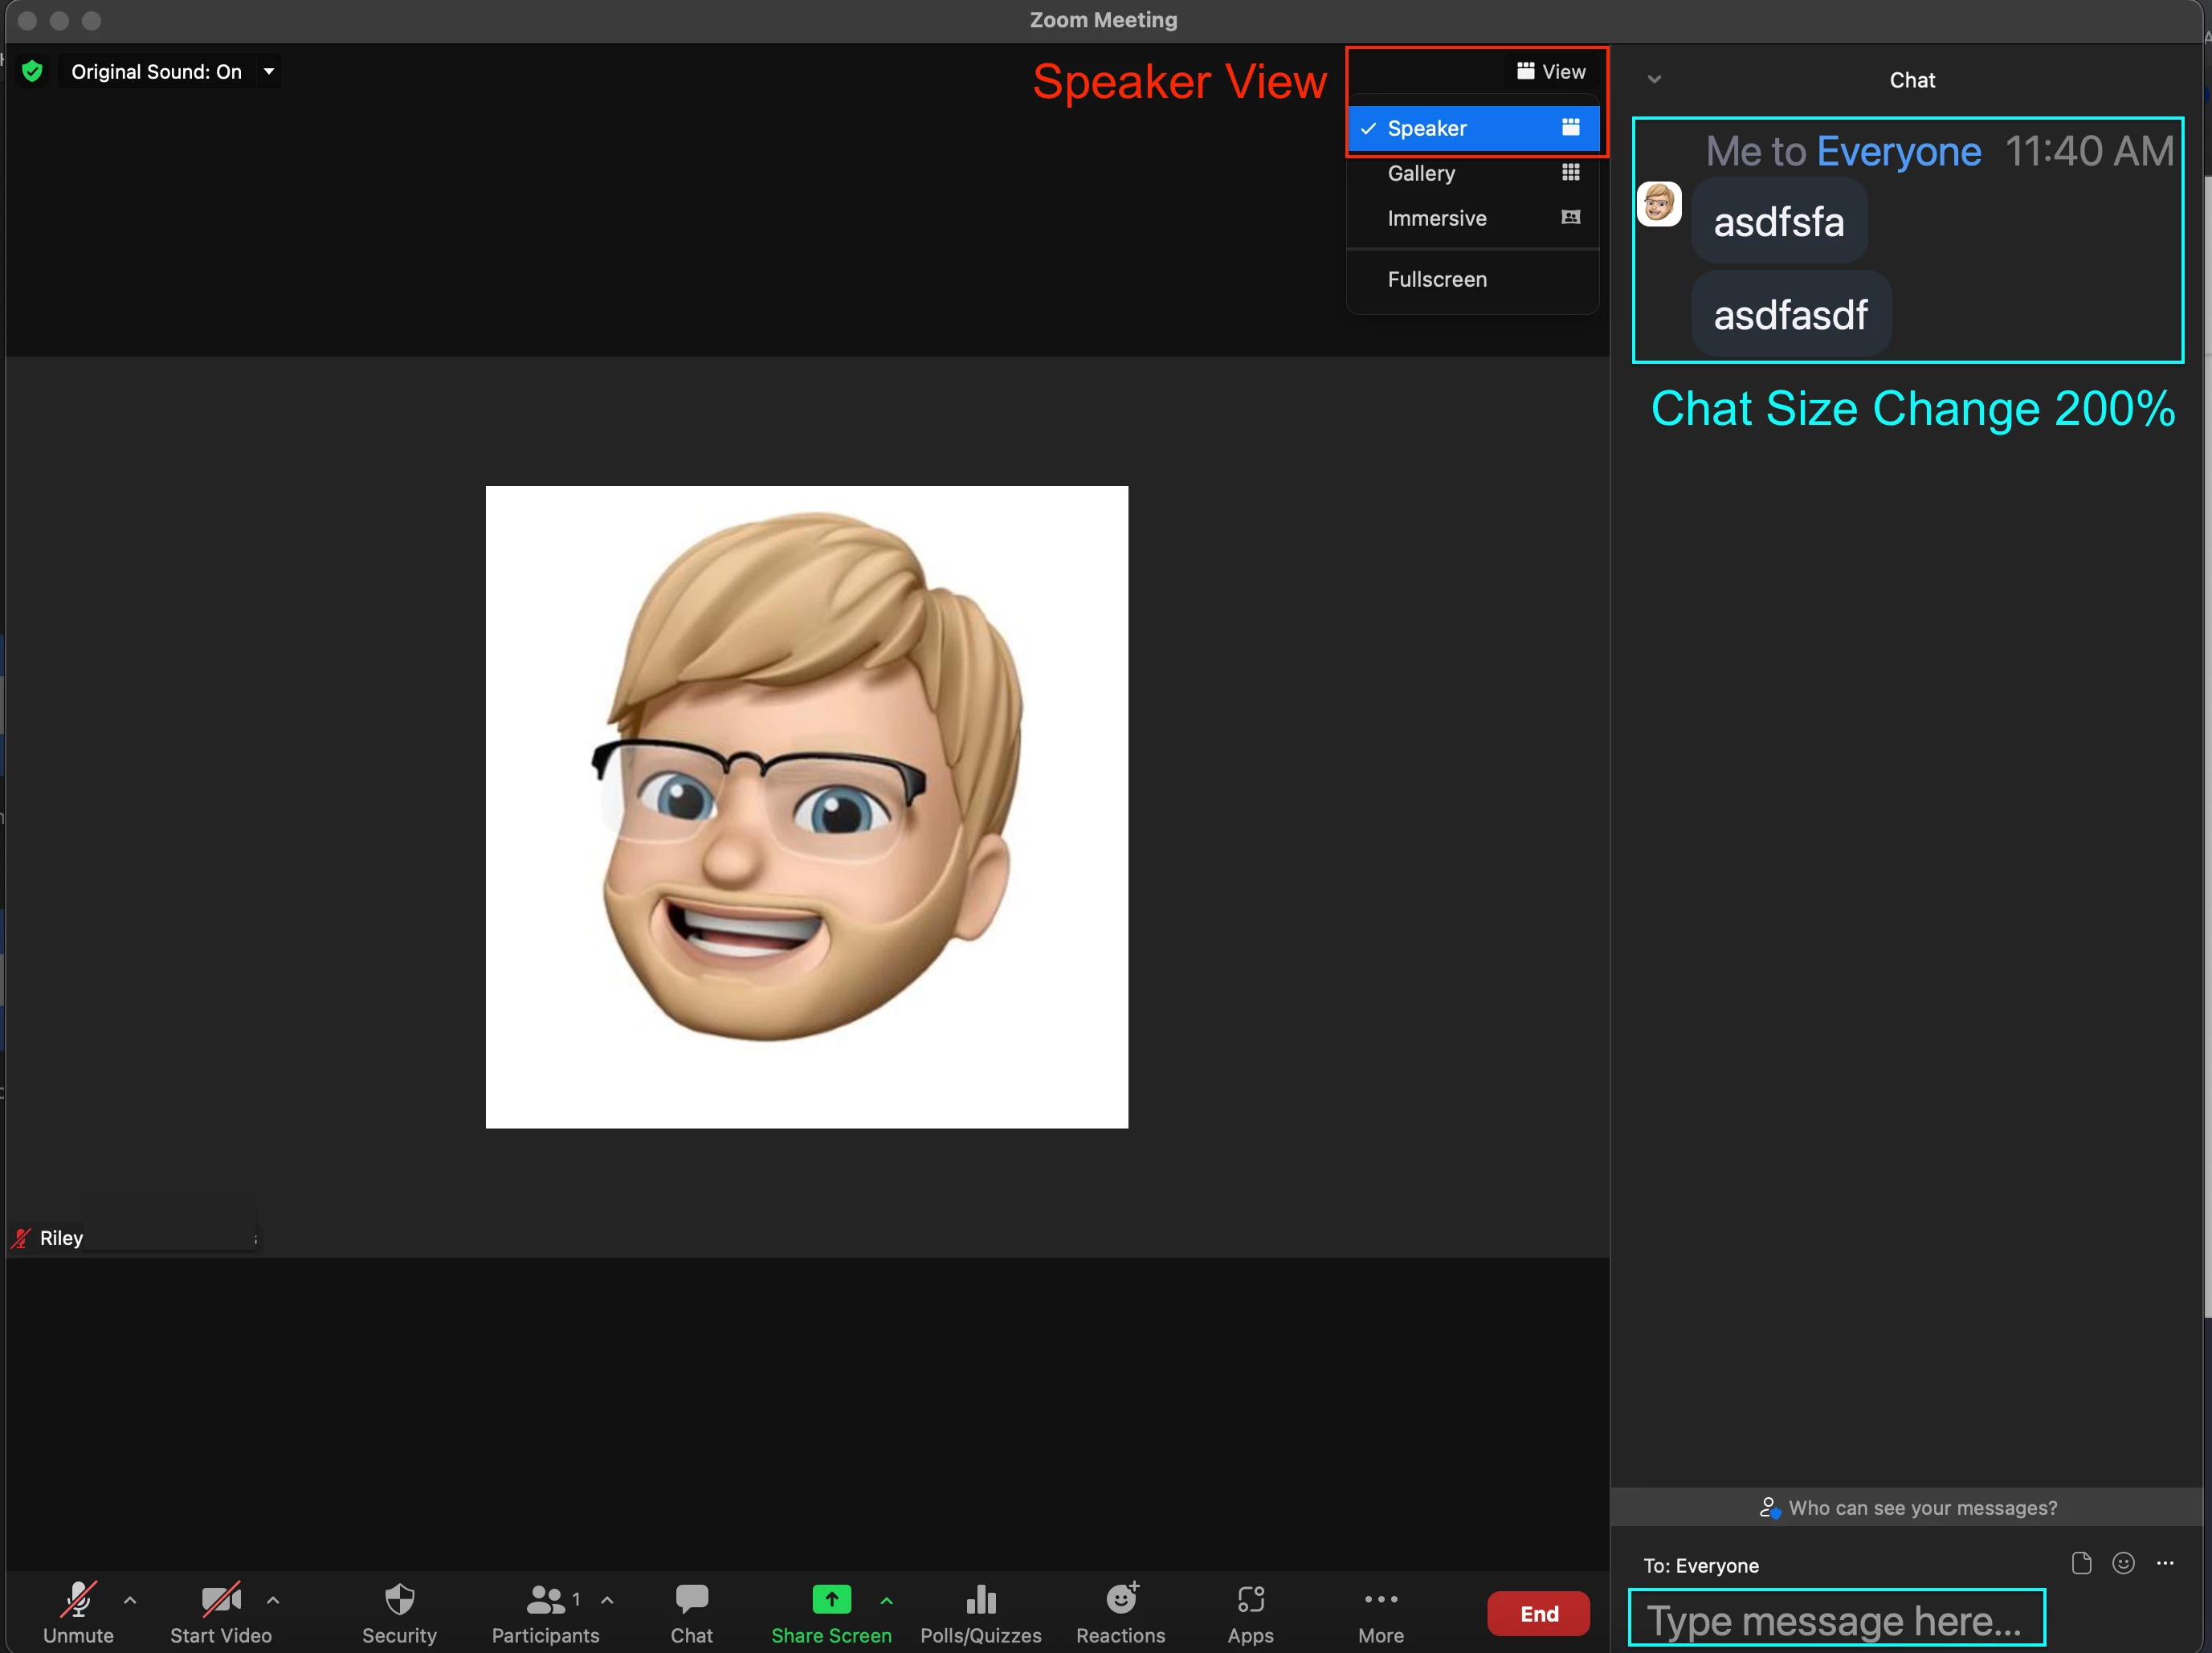Click the Security shield icon
The height and width of the screenshot is (1653, 2212).
pyautogui.click(x=399, y=1600)
